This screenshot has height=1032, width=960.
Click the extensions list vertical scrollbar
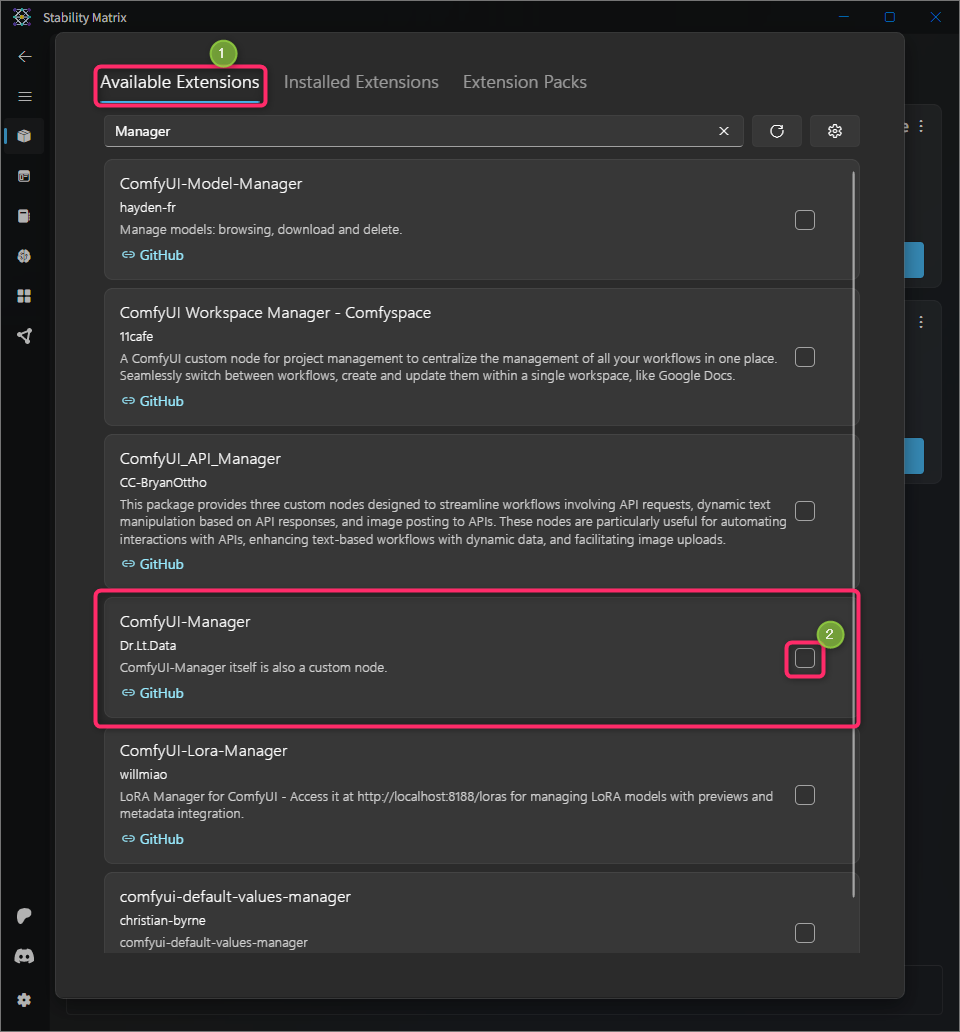(853, 534)
